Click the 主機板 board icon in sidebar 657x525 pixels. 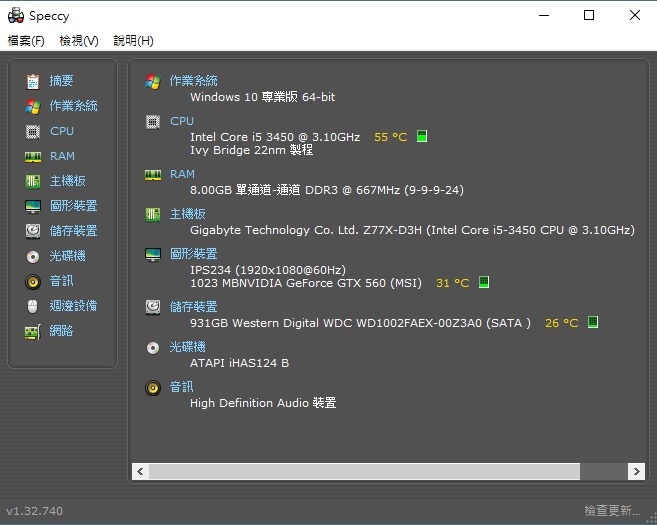click(x=33, y=181)
